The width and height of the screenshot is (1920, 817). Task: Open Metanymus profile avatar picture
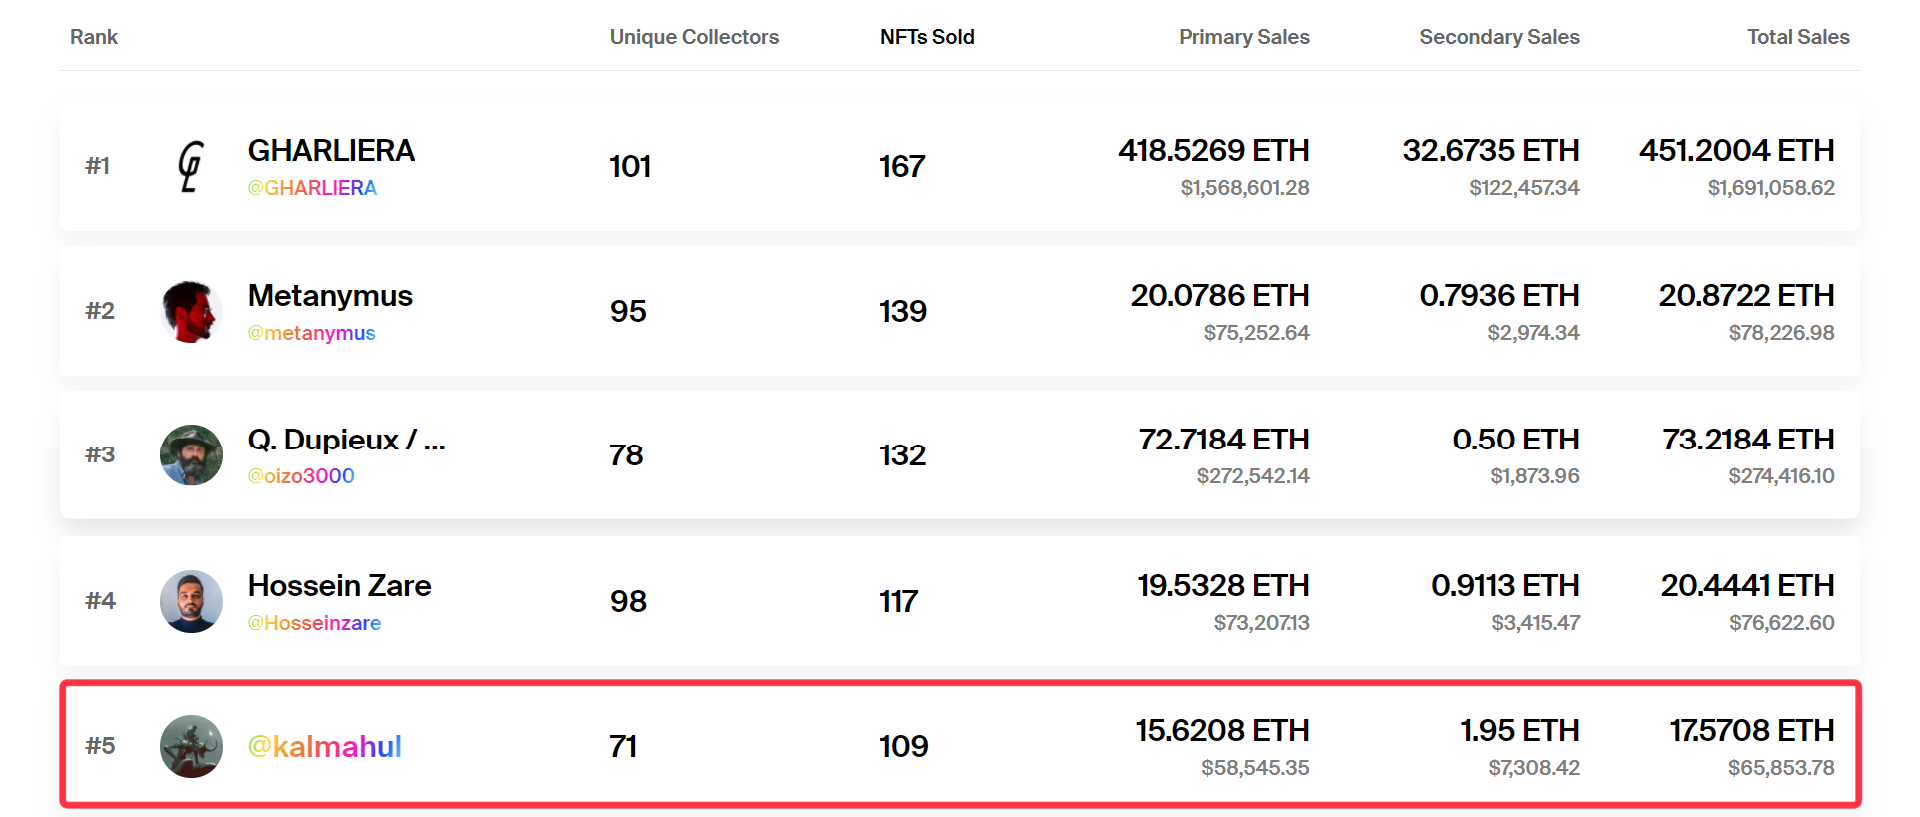click(191, 311)
